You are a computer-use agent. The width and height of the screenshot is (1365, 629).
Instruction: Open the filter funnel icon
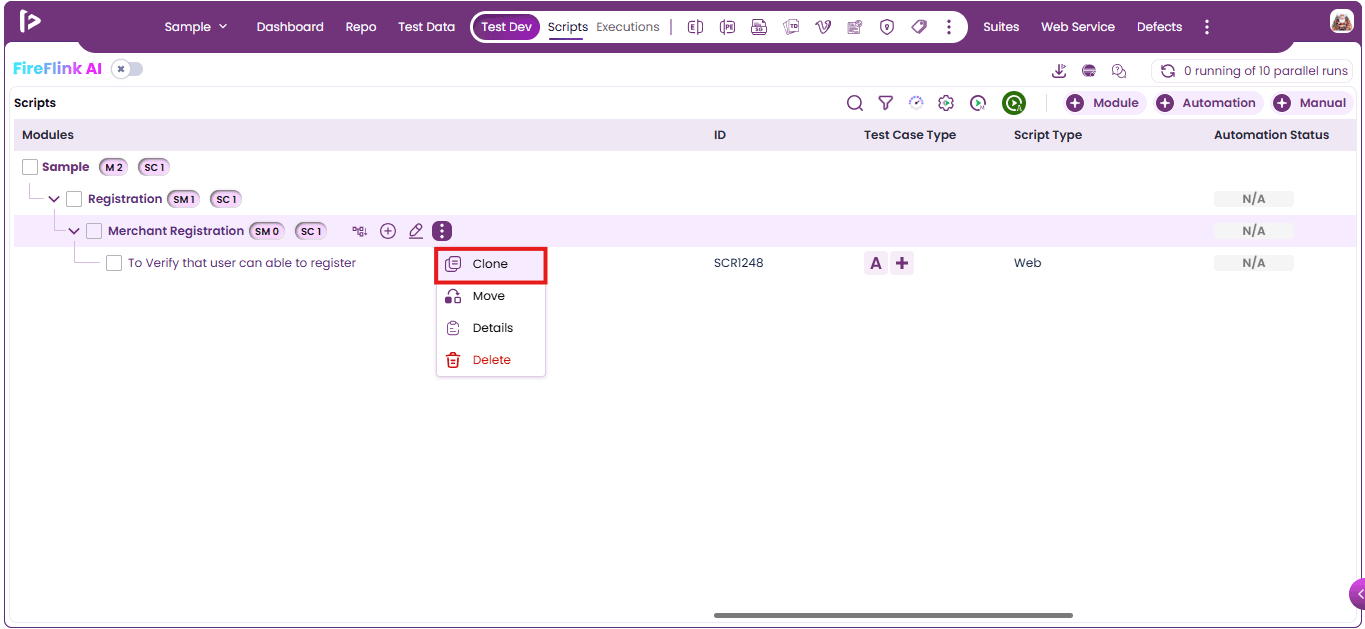(x=885, y=103)
